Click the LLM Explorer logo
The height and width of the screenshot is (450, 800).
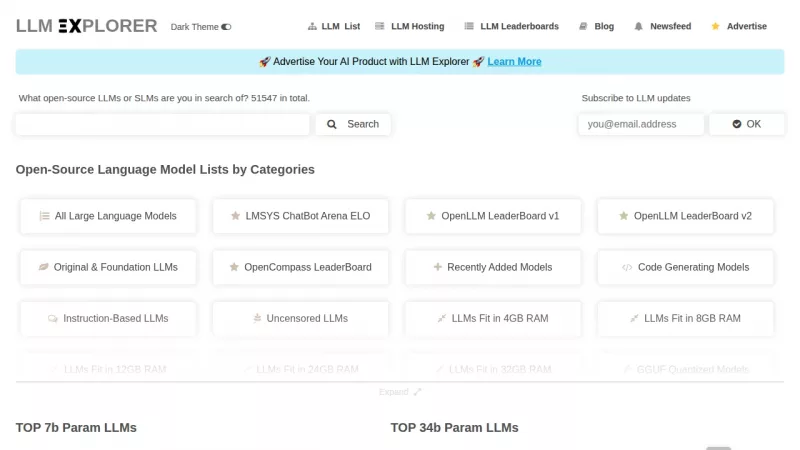[x=87, y=26]
